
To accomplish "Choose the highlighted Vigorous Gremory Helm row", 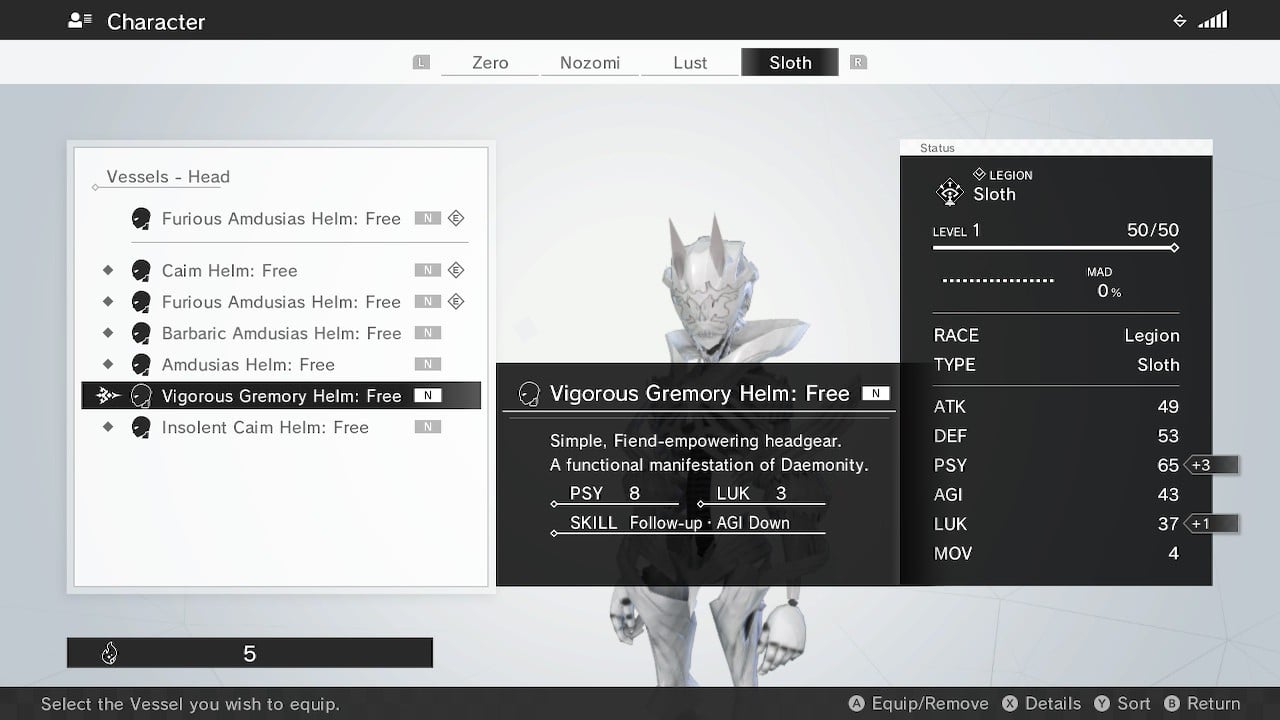I will (x=281, y=396).
